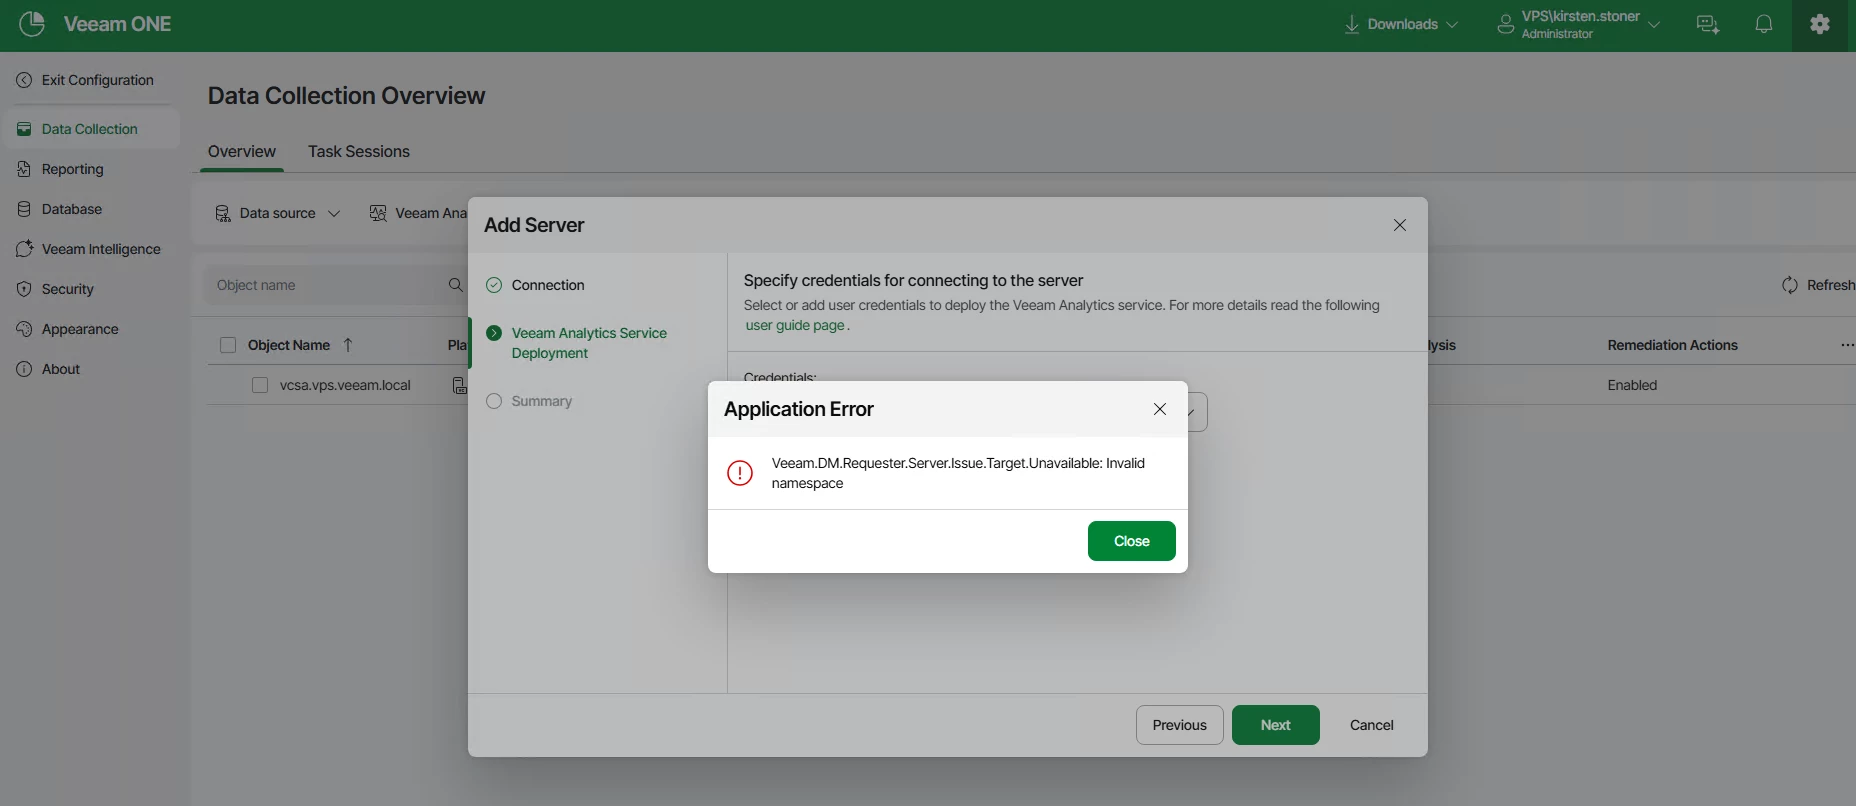Open the notifications bell
The height and width of the screenshot is (806, 1856).
click(1764, 24)
